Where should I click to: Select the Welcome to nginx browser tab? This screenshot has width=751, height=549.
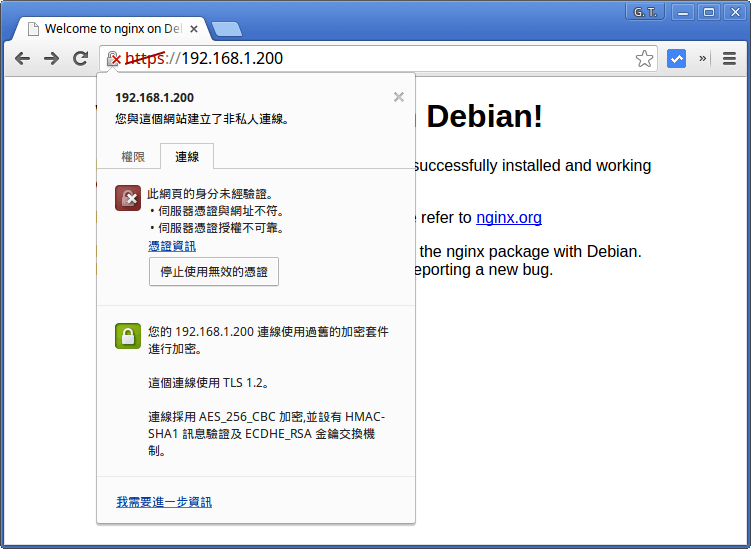pos(113,29)
